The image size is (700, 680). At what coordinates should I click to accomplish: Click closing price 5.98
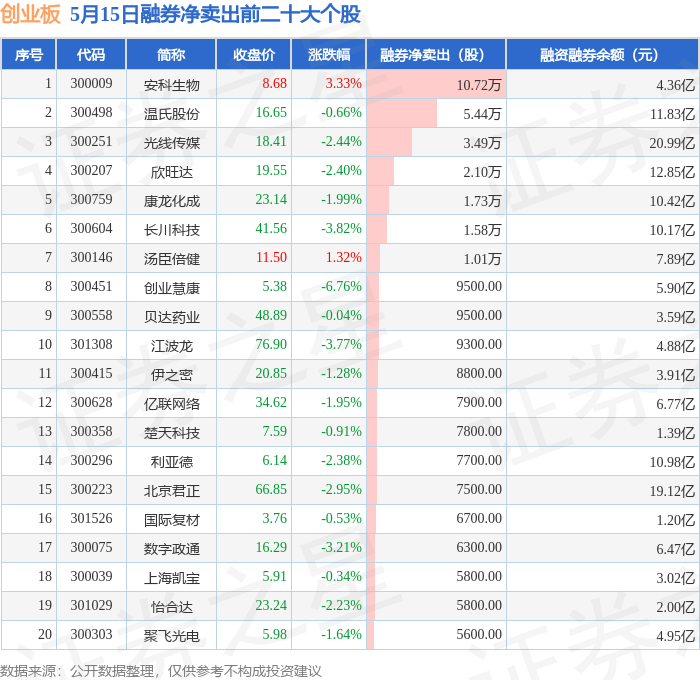[274, 635]
